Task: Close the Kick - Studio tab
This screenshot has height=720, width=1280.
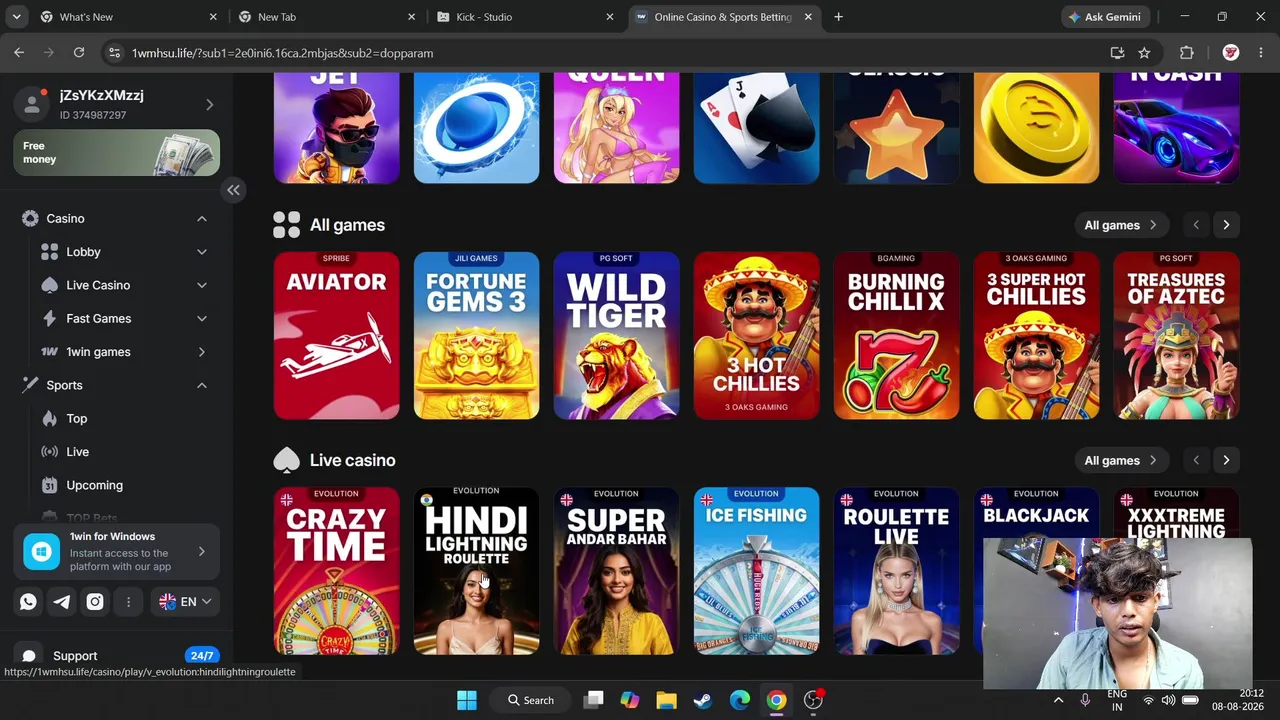Action: (610, 17)
